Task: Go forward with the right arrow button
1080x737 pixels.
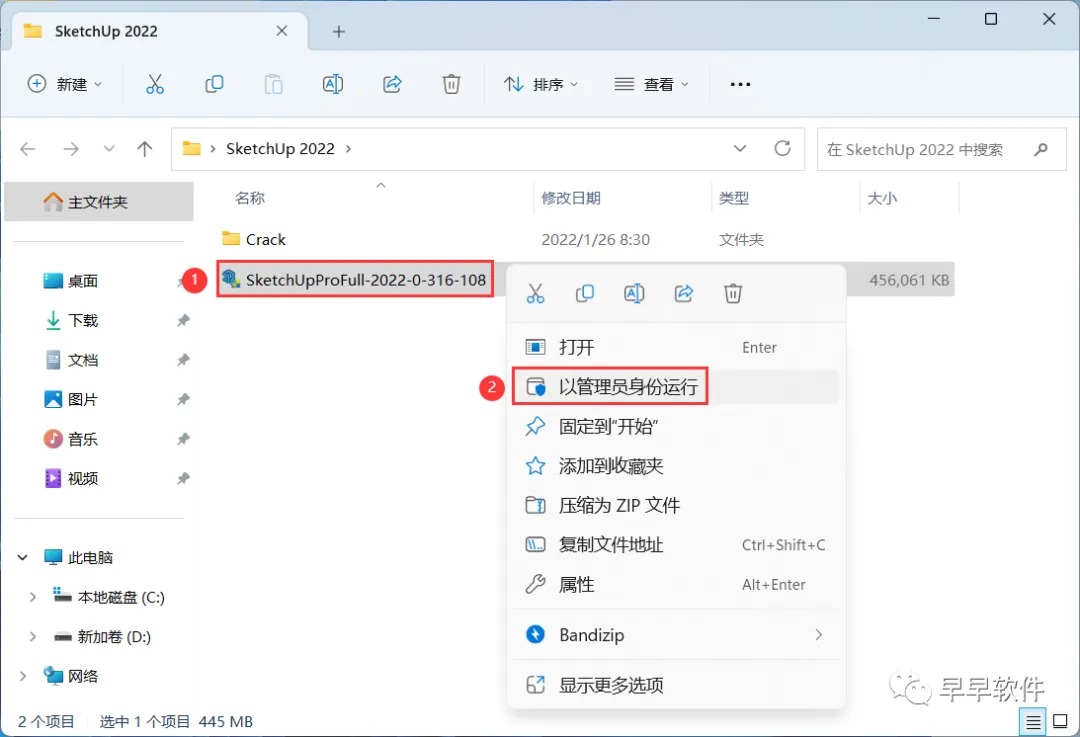Action: 71,149
